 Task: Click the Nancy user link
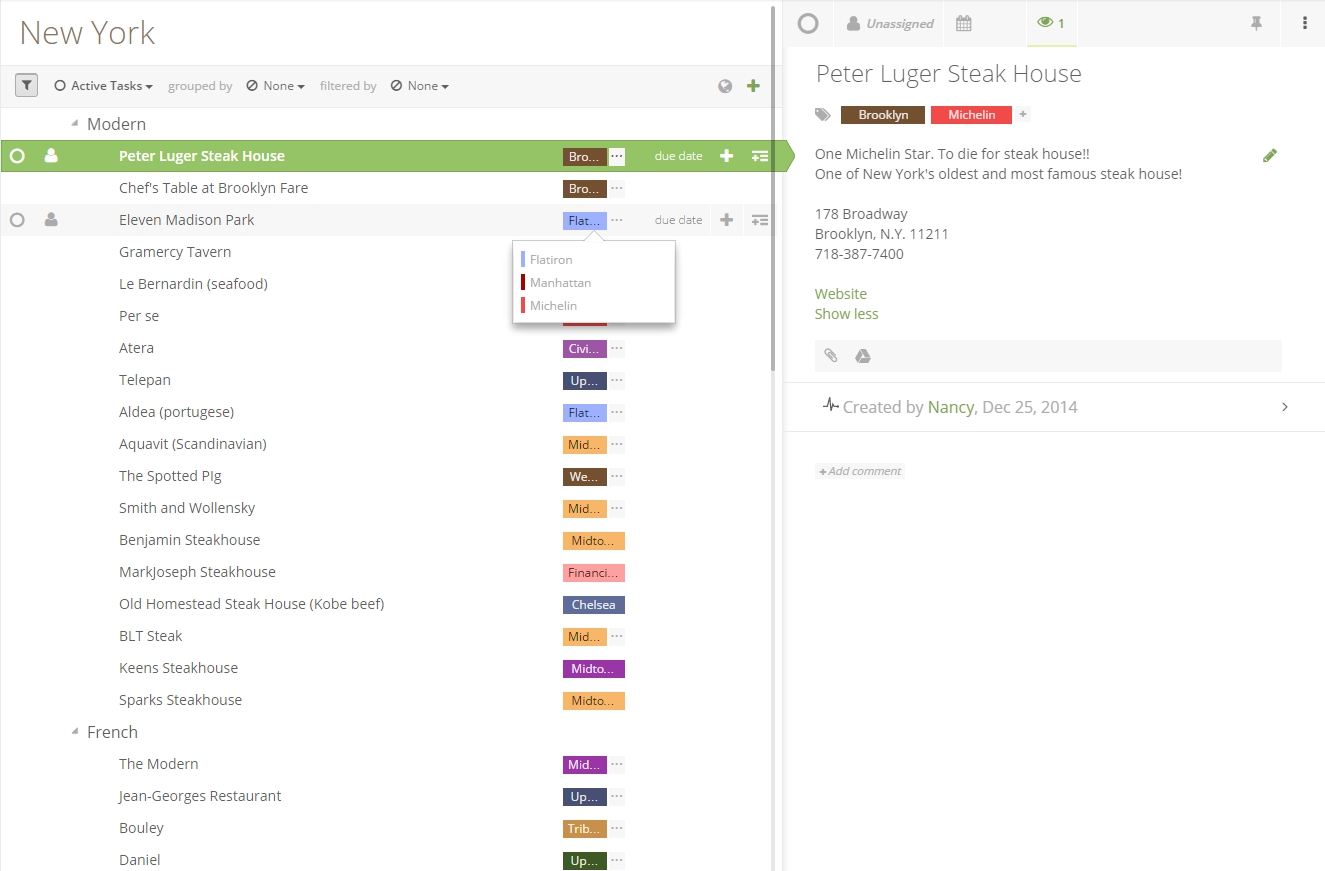coord(951,407)
